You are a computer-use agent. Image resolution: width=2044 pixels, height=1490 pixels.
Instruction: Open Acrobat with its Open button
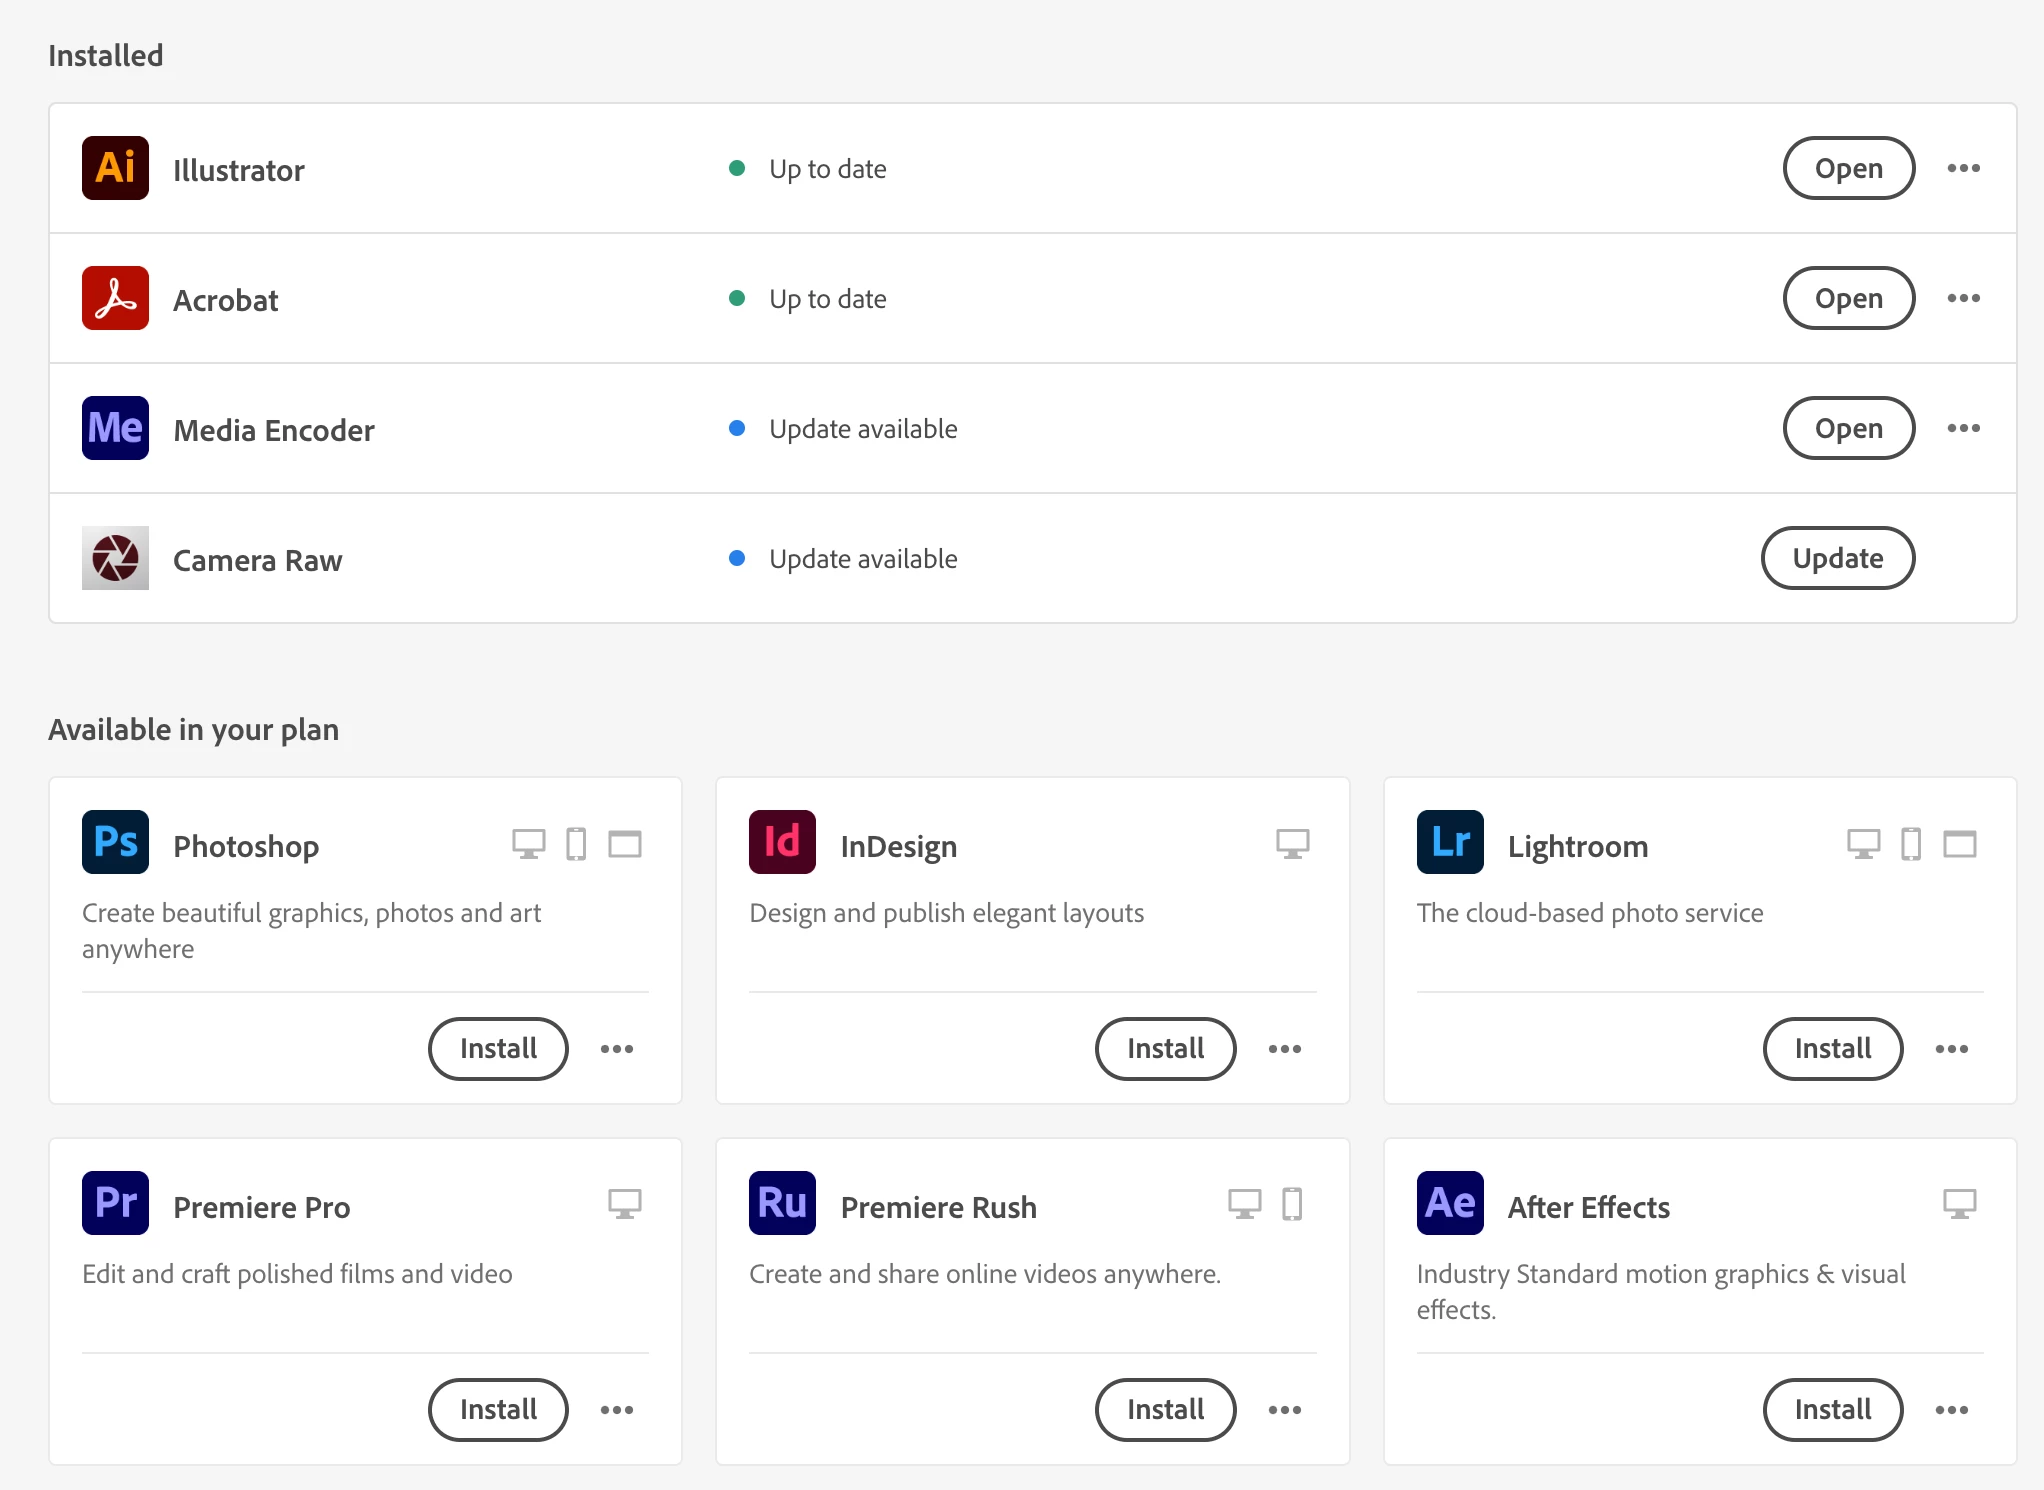(x=1848, y=298)
